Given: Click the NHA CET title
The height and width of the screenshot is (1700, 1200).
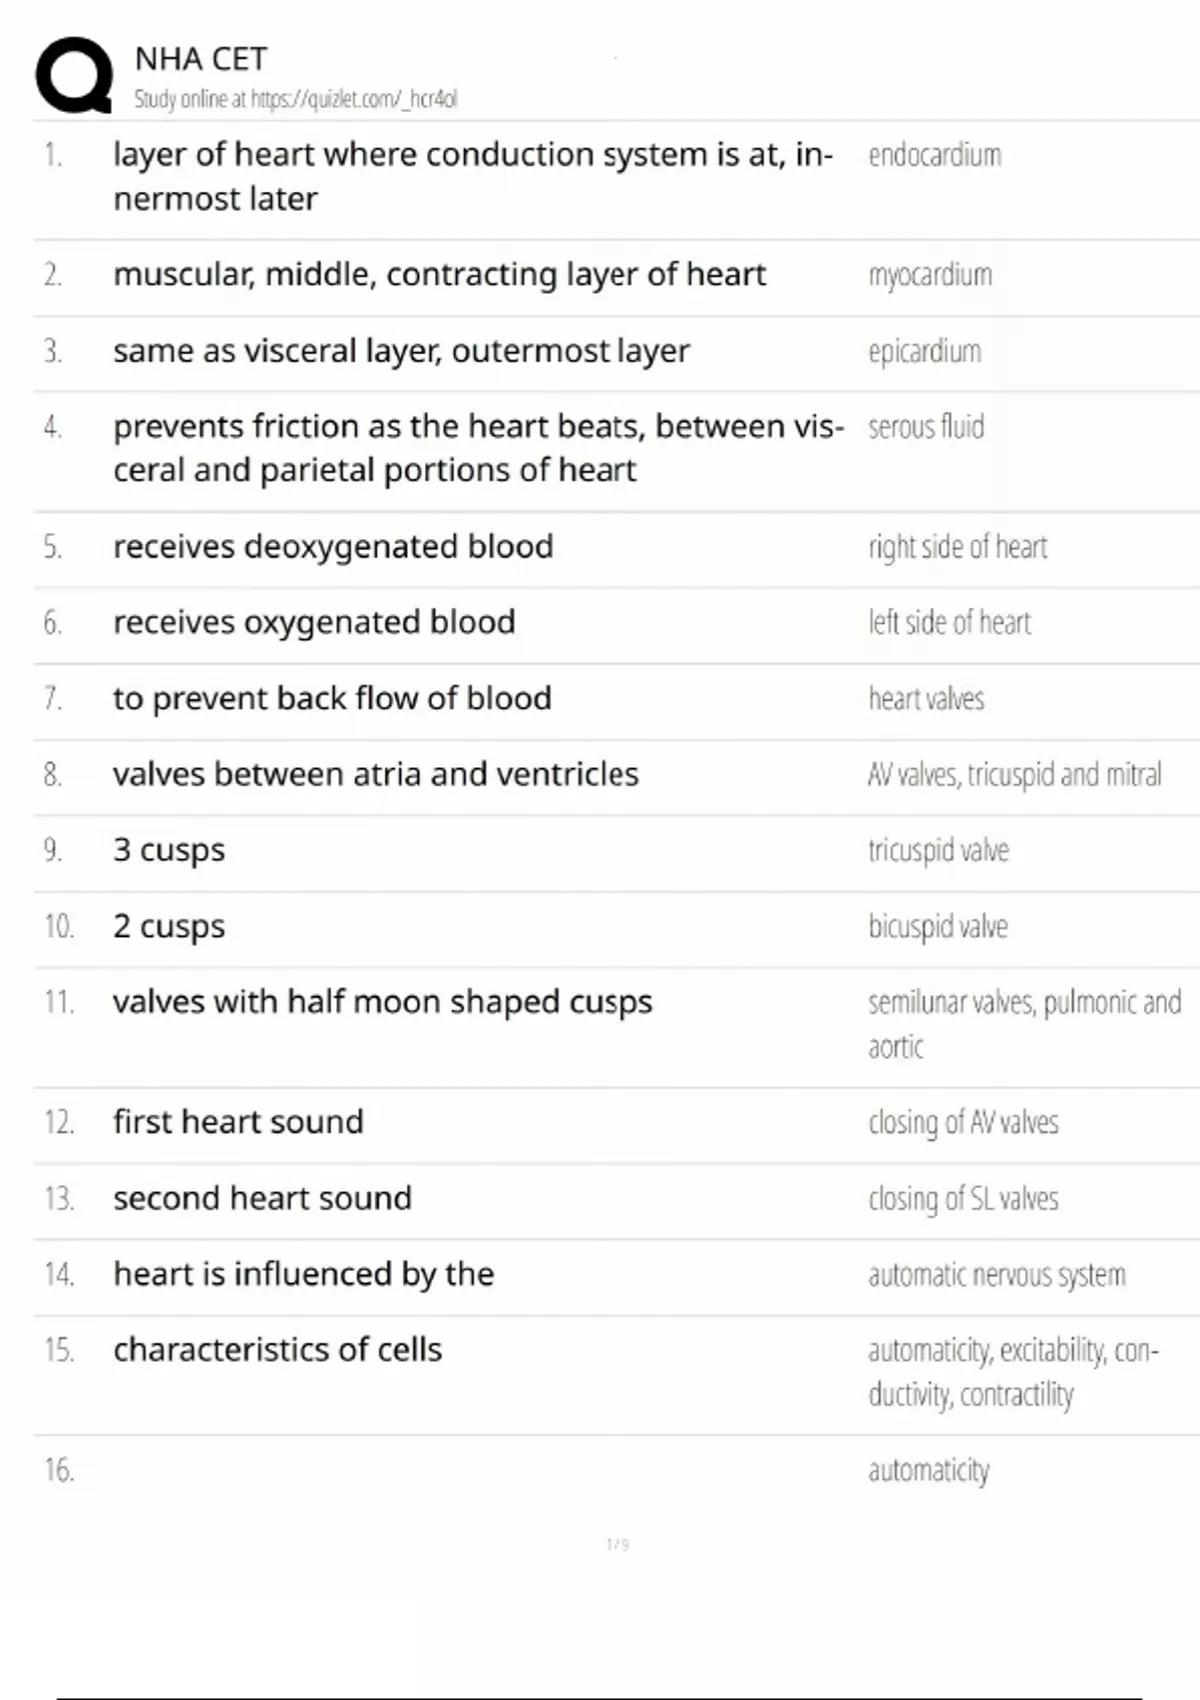Looking at the screenshot, I should (201, 59).
